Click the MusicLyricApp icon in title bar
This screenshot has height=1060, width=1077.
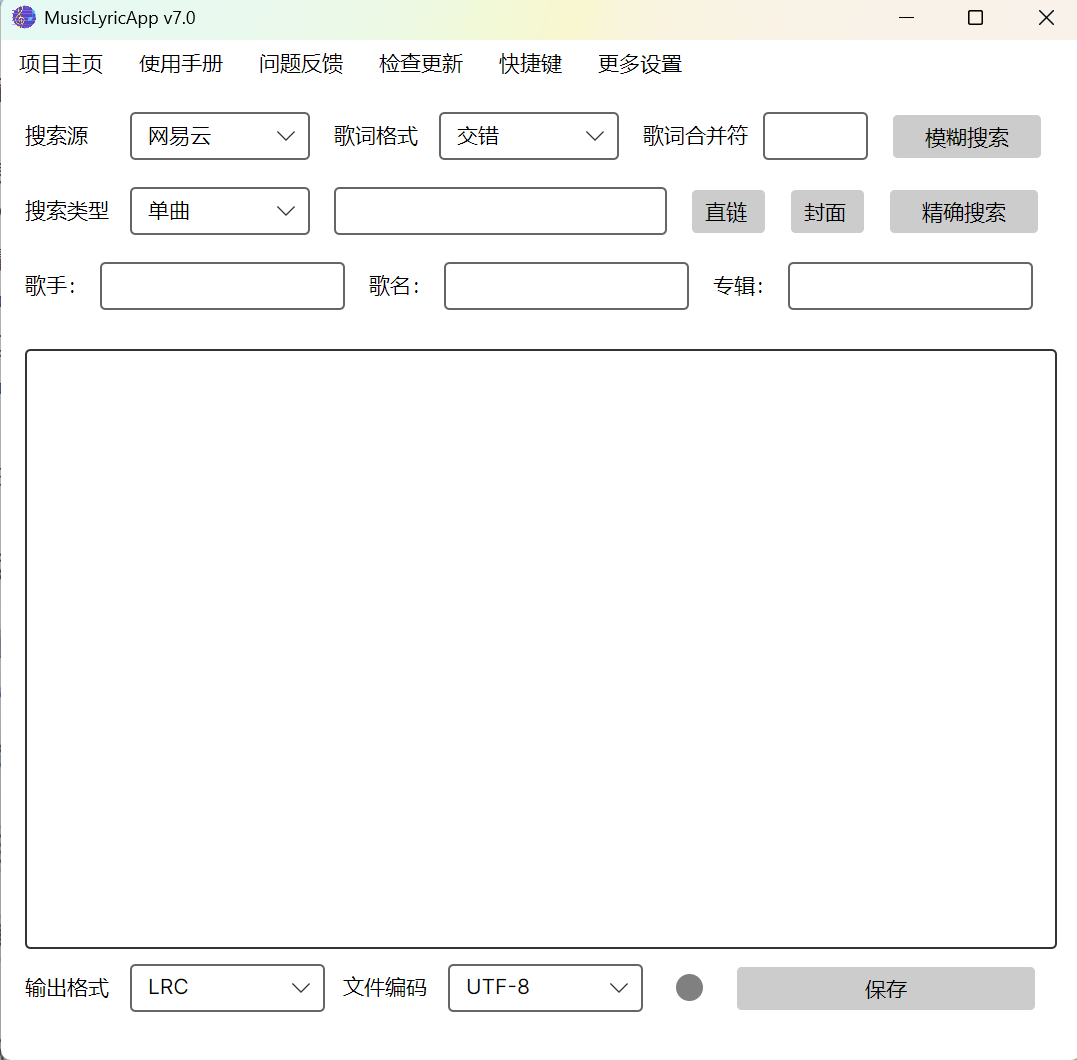click(24, 18)
